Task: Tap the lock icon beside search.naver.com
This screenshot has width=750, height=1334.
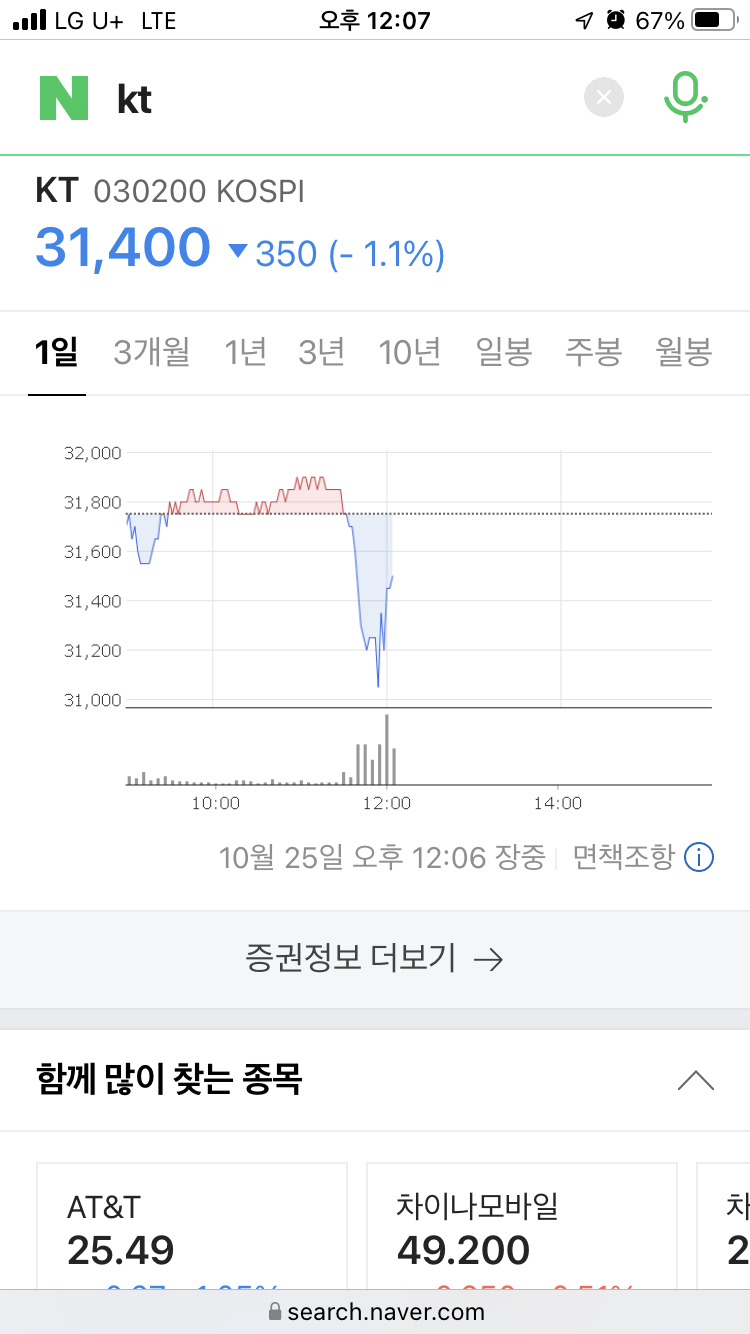Action: [275, 1312]
